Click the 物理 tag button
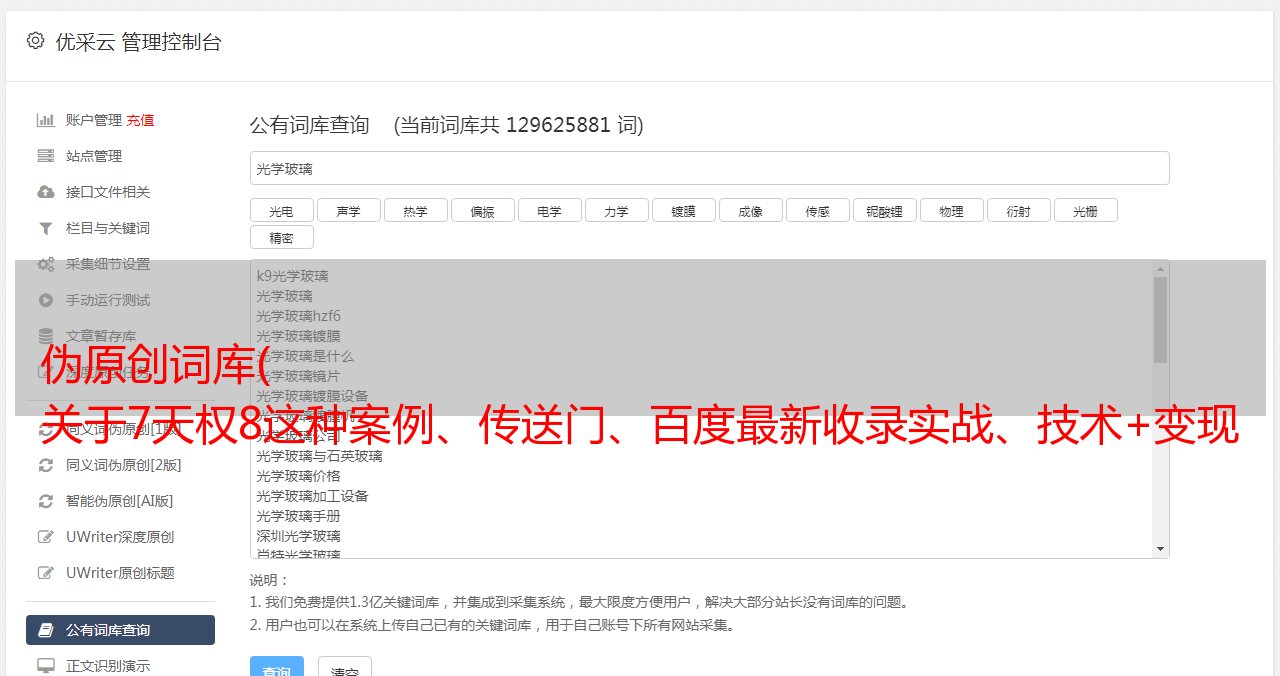1280x676 pixels. [x=951, y=210]
